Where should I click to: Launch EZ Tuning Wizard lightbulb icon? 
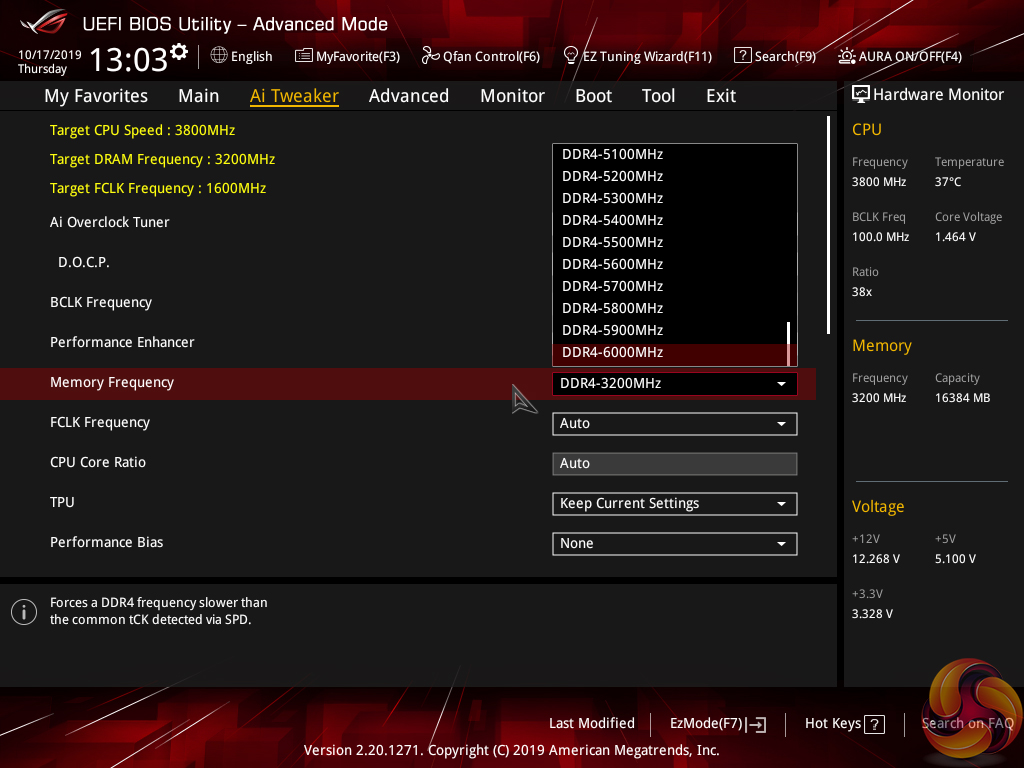[571, 55]
